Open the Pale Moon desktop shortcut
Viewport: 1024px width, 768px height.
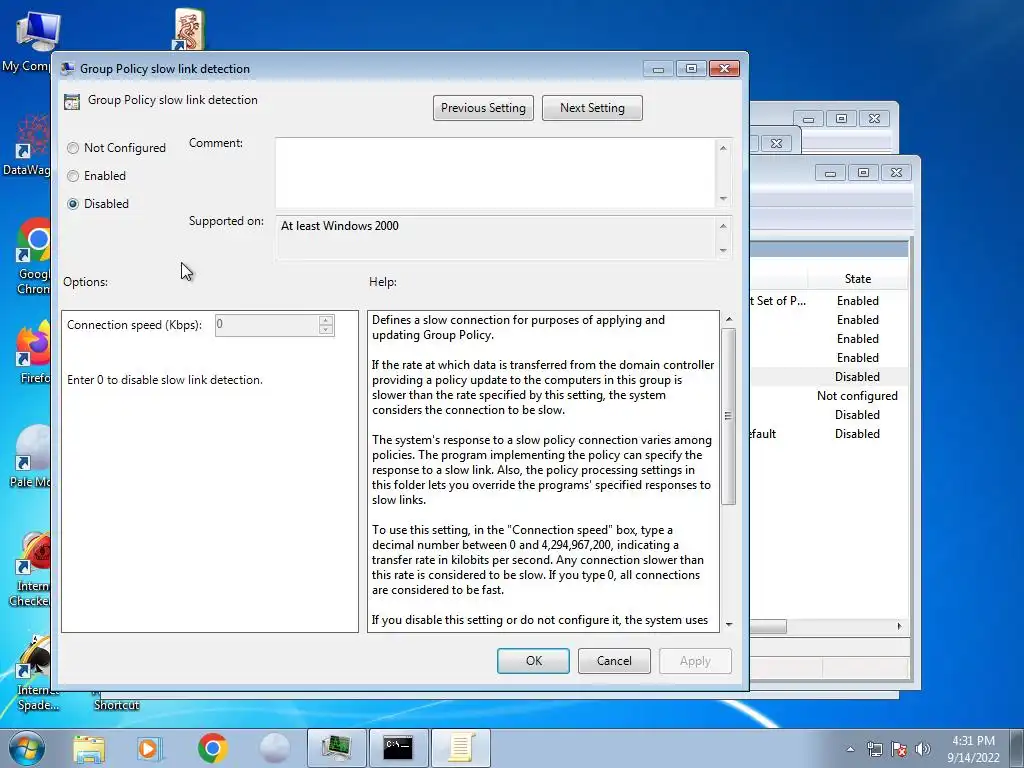[30, 456]
